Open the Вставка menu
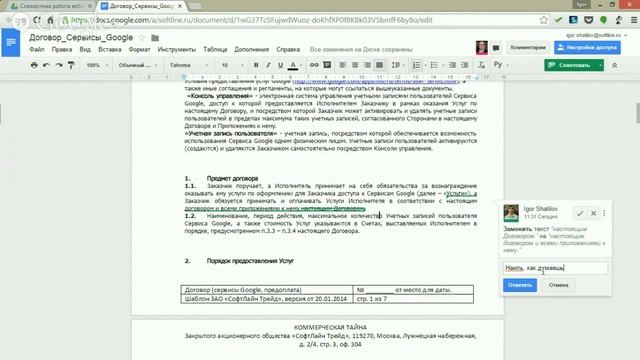 pos(110,49)
